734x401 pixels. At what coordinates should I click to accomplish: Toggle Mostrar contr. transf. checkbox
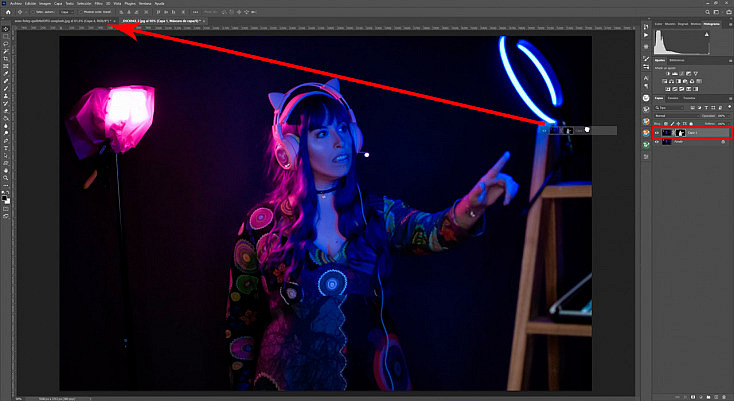81,12
